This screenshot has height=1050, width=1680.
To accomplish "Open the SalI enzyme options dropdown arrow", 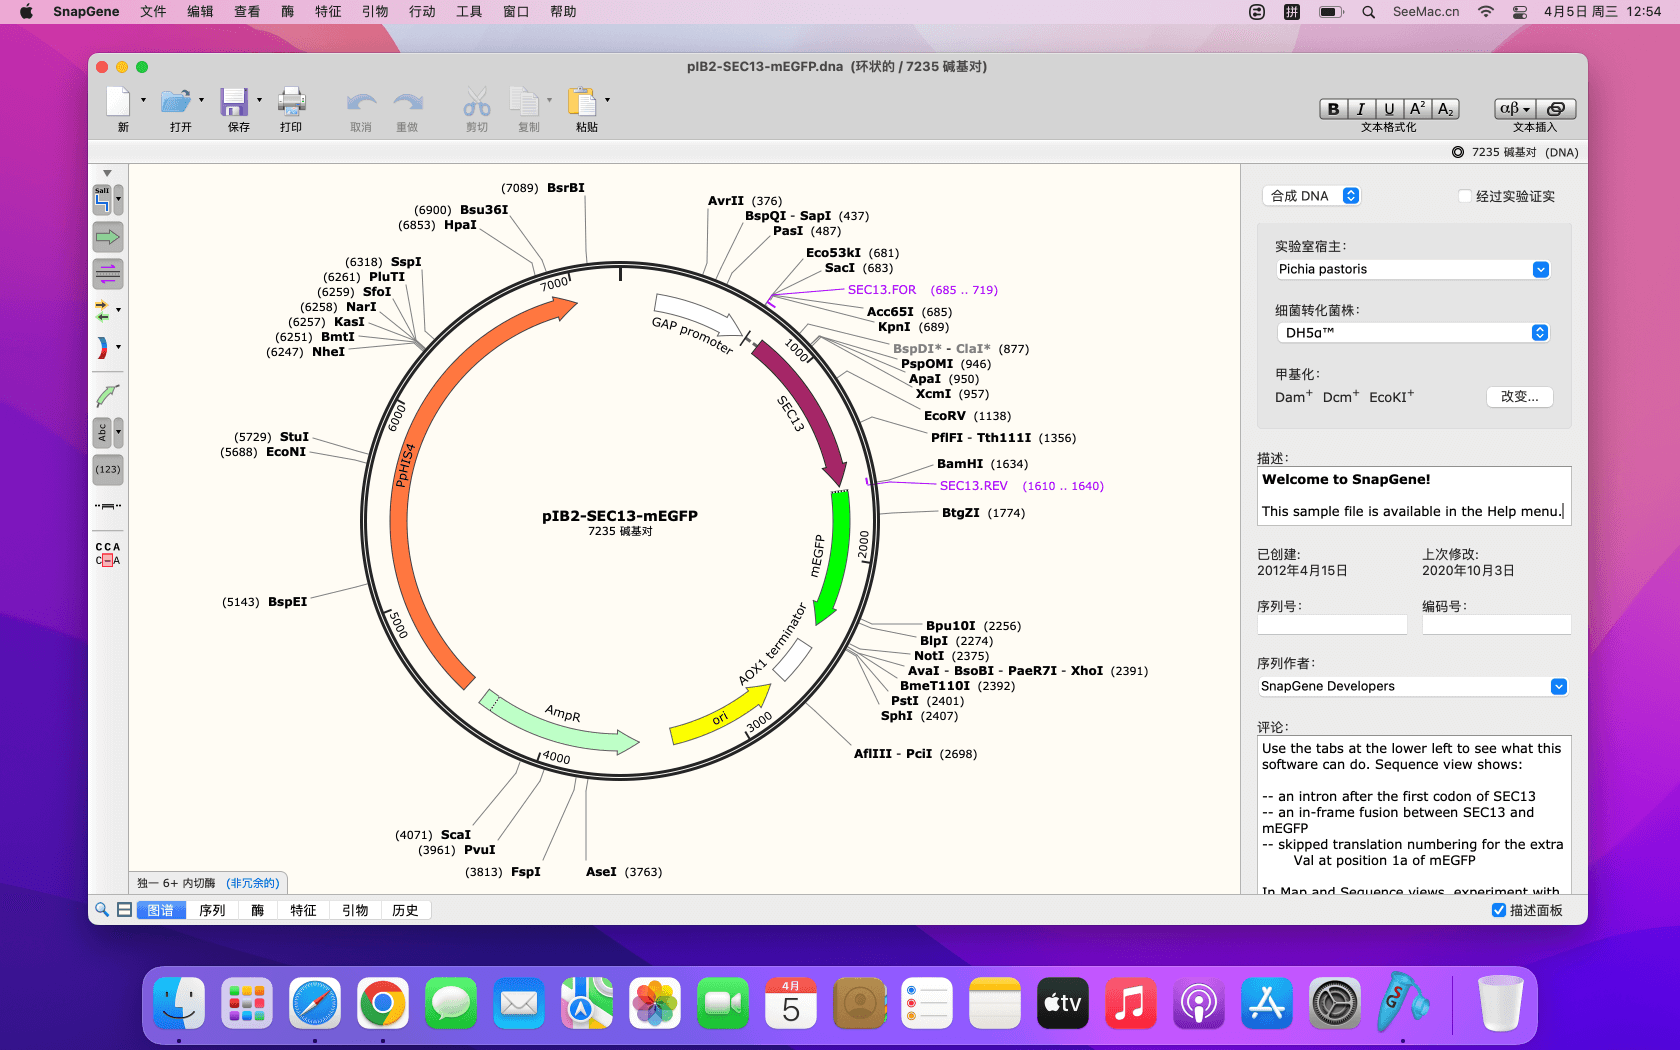I will click(x=119, y=199).
